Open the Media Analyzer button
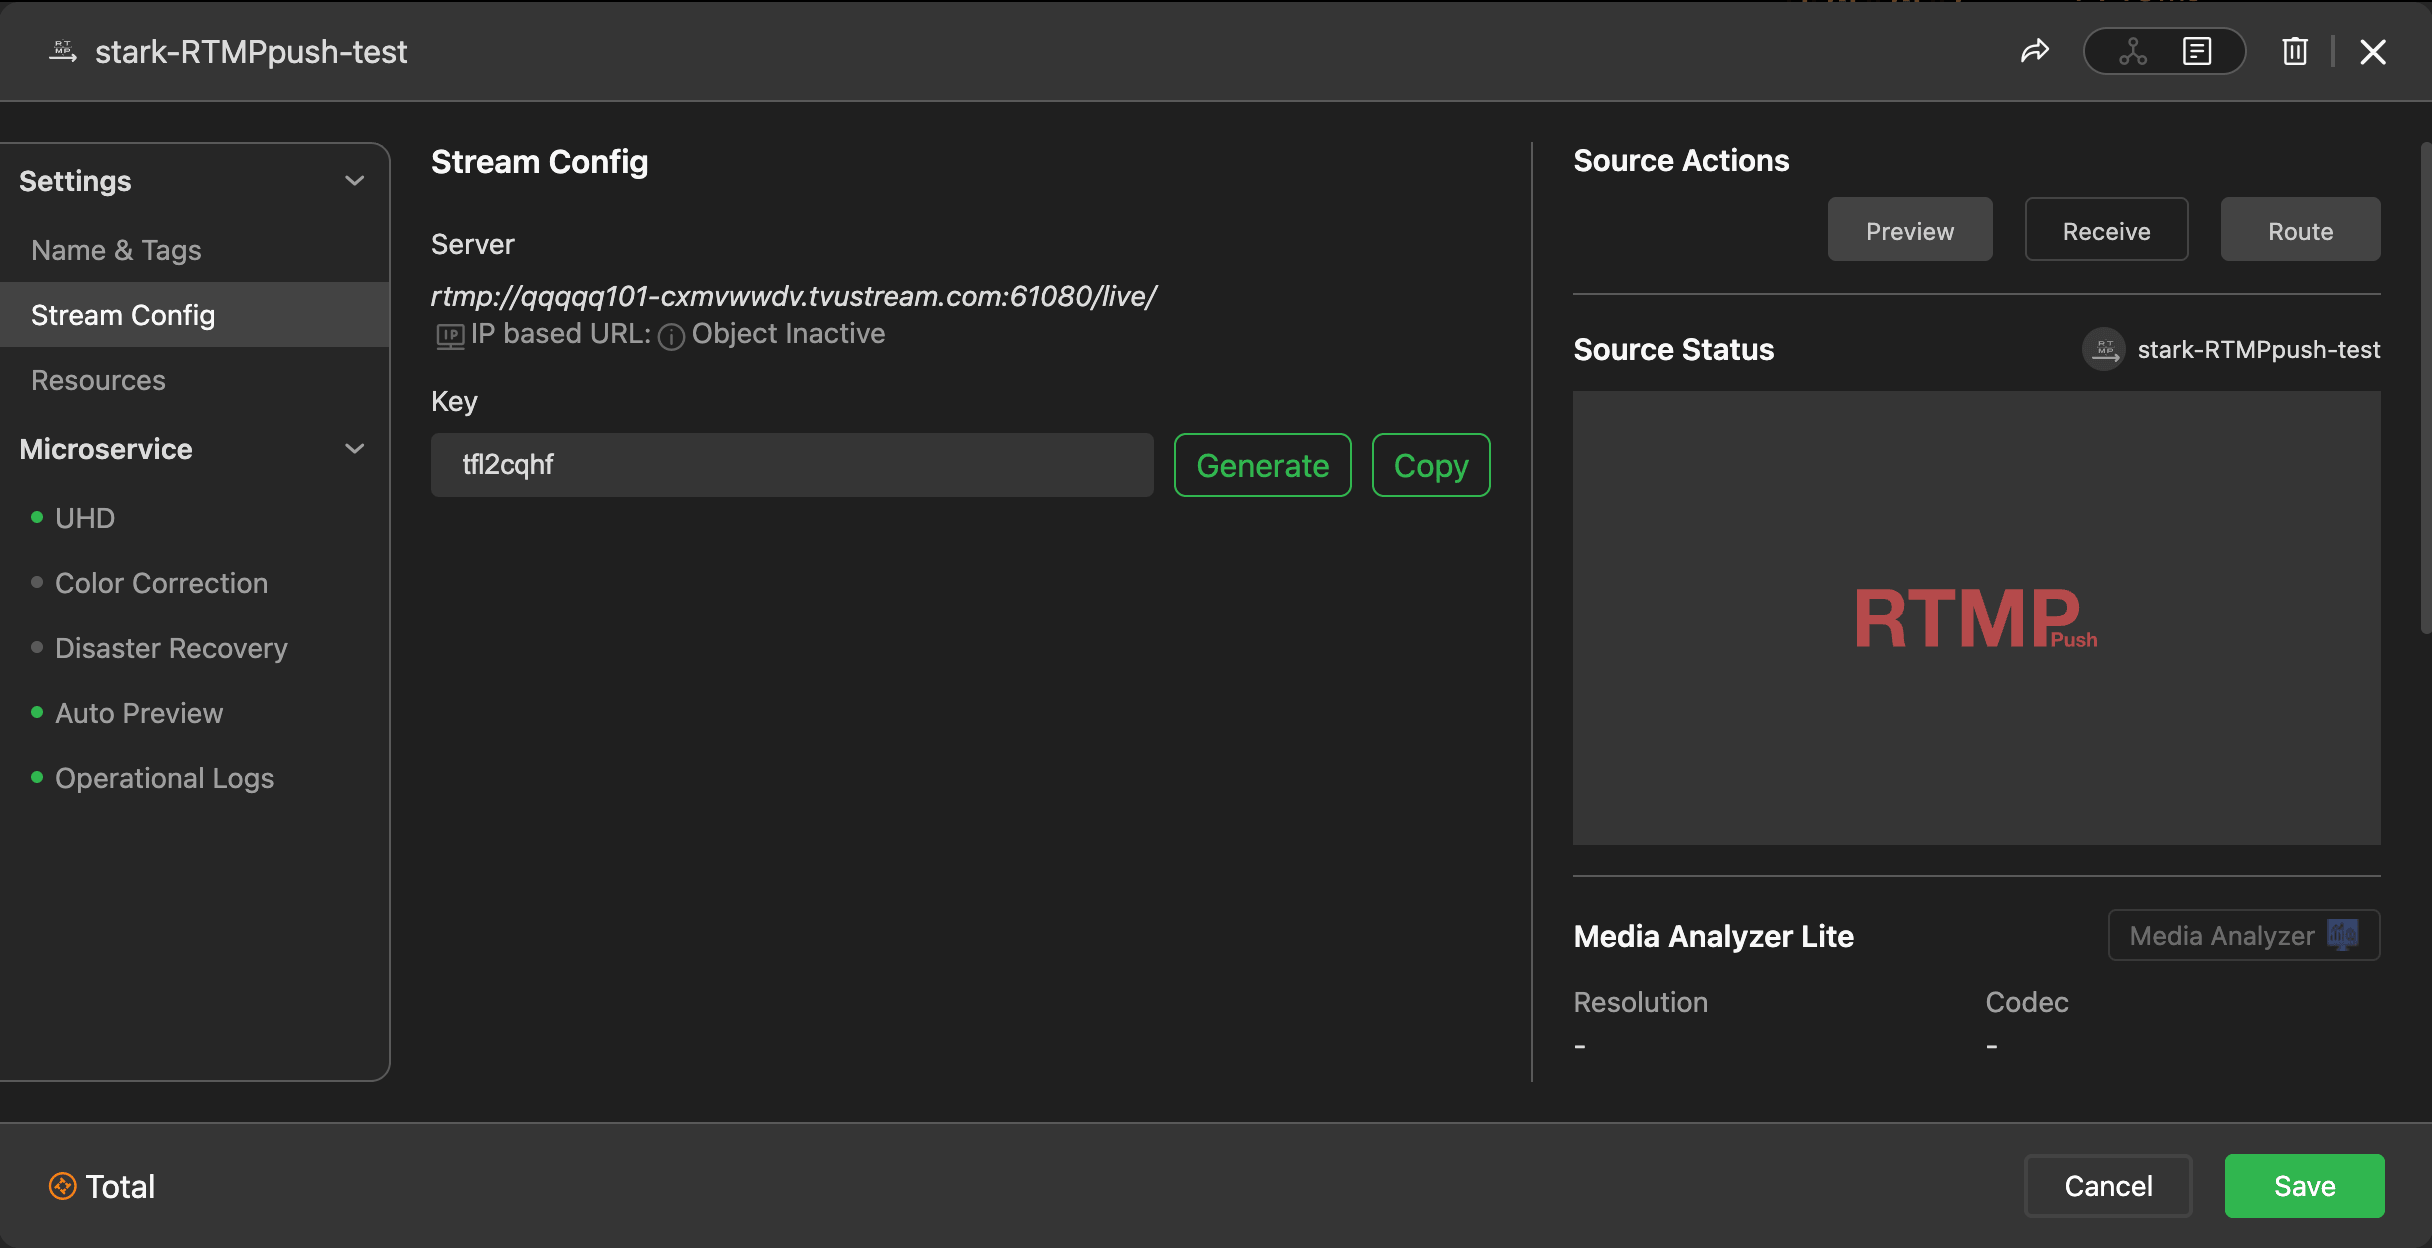This screenshot has height=1248, width=2432. click(x=2243, y=935)
